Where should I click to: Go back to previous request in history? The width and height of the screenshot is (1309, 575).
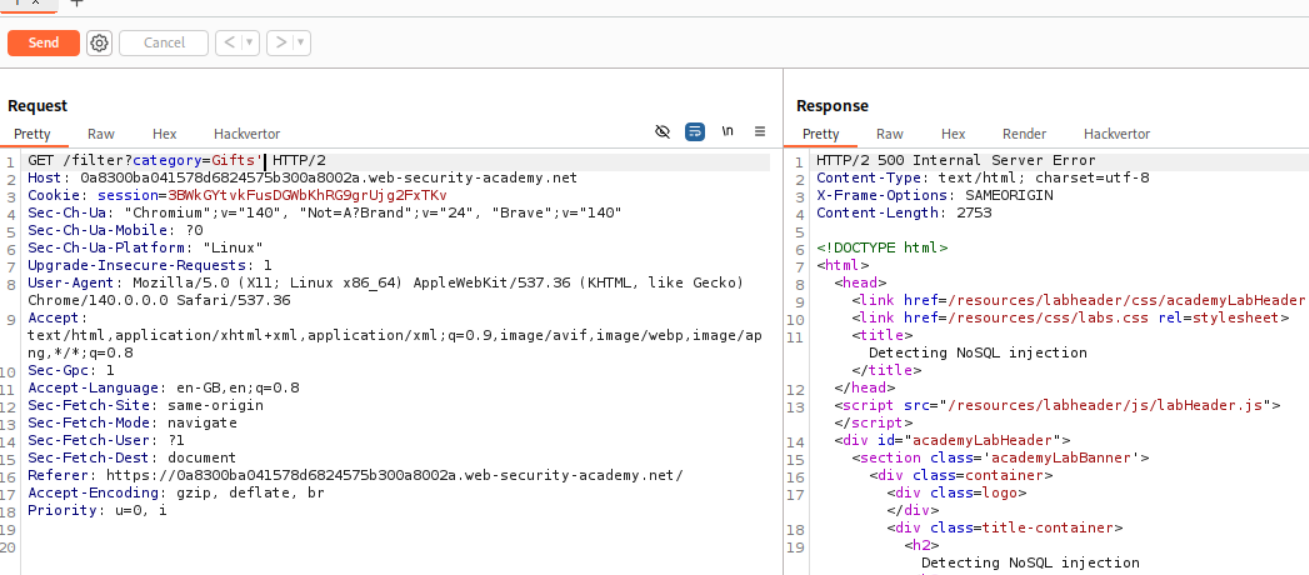[x=228, y=43]
